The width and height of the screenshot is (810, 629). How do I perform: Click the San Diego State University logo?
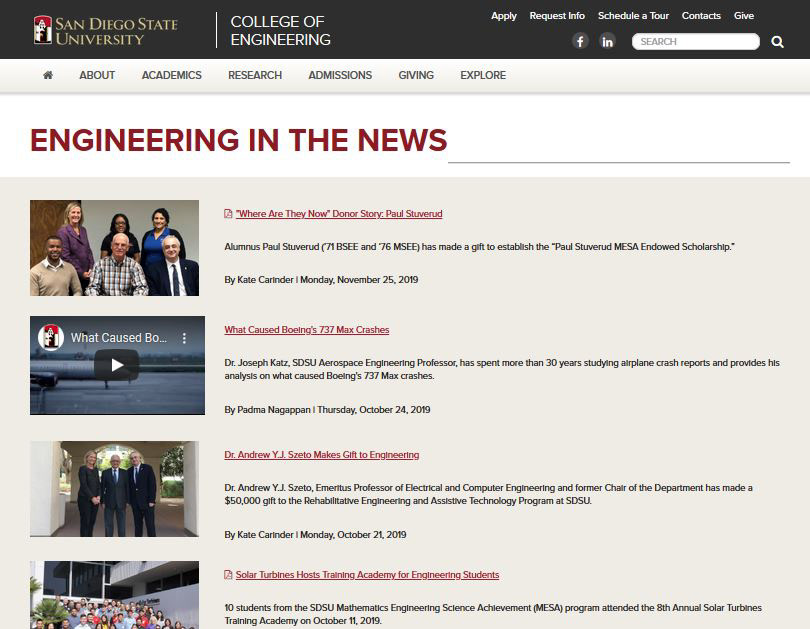click(x=105, y=30)
